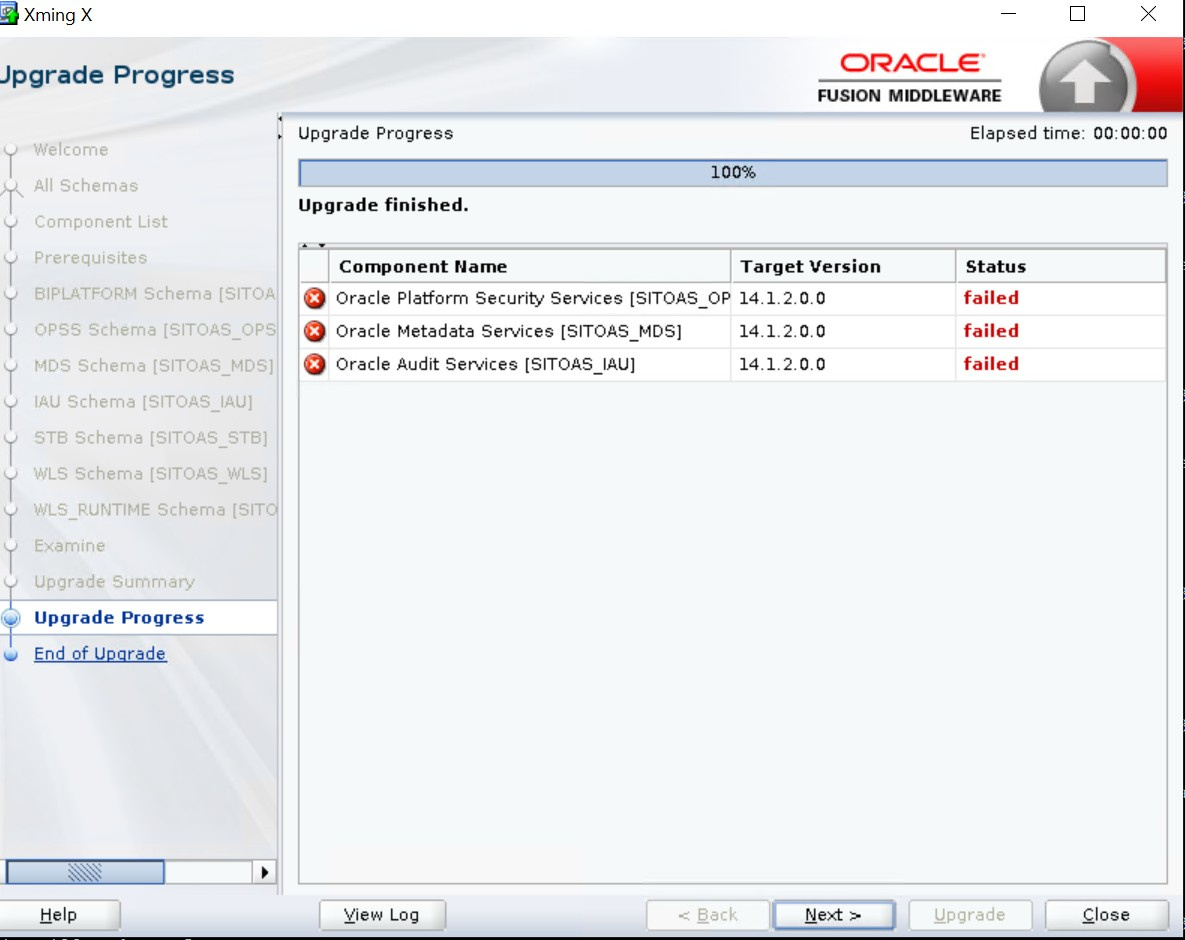Sort by Status column header
This screenshot has width=1185, height=940.
click(x=1061, y=267)
